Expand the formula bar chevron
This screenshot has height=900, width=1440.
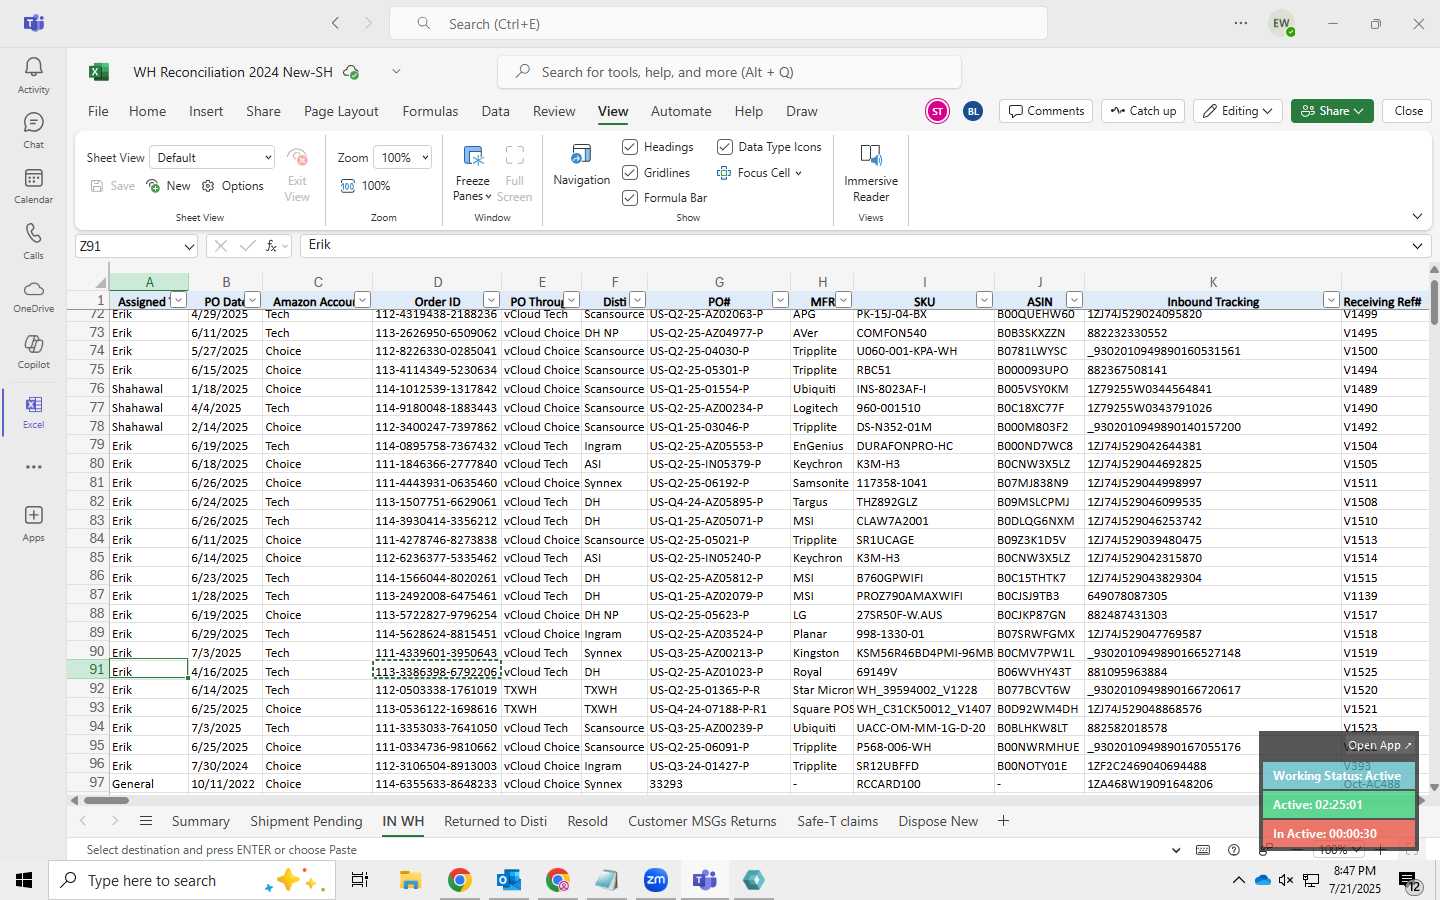point(1417,246)
